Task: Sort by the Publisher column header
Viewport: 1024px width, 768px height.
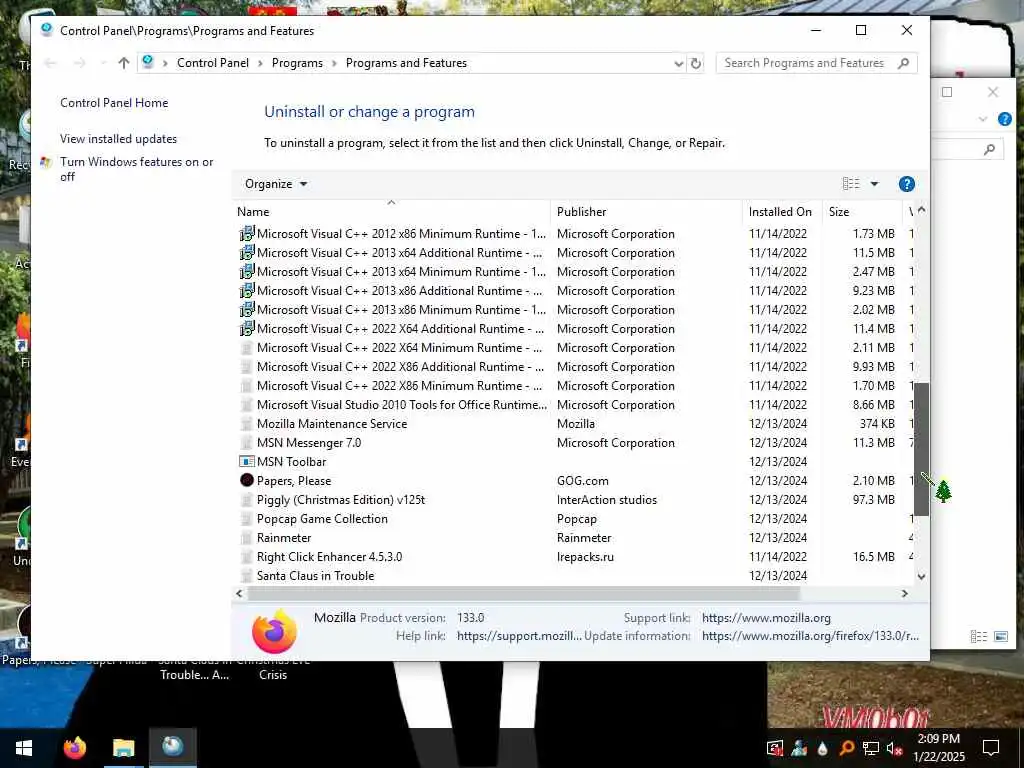Action: [647, 212]
